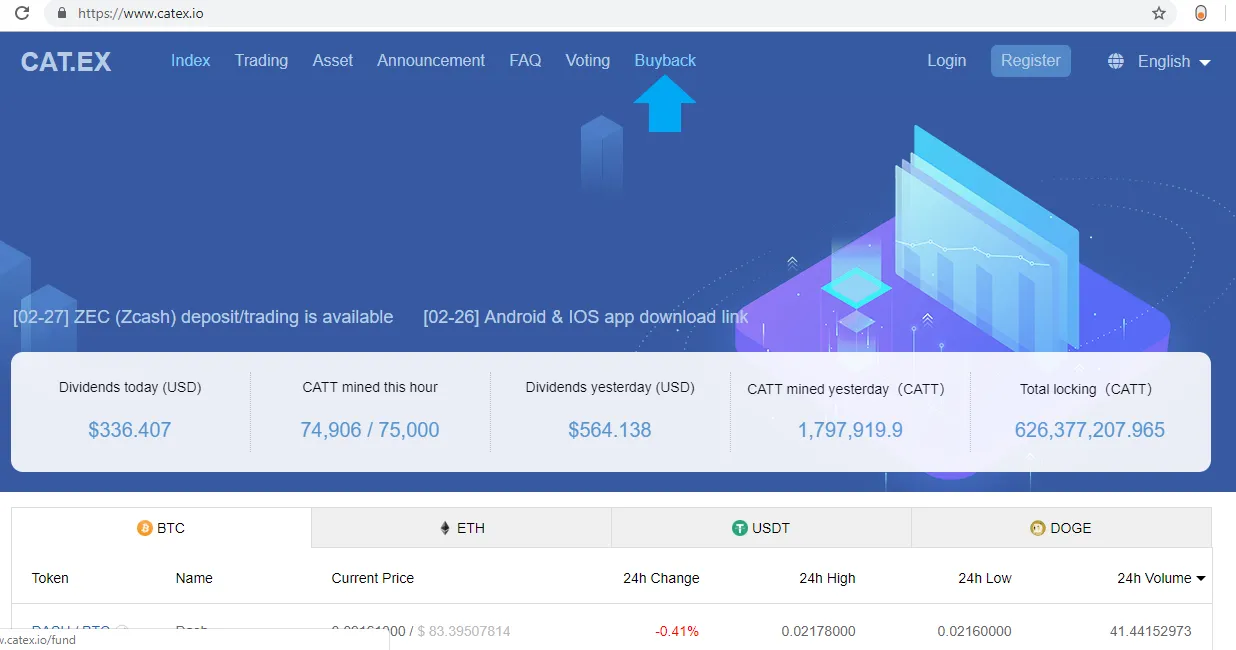Click the Dividends today (USD) label
Screen dimensions: 1236x650
(130, 387)
